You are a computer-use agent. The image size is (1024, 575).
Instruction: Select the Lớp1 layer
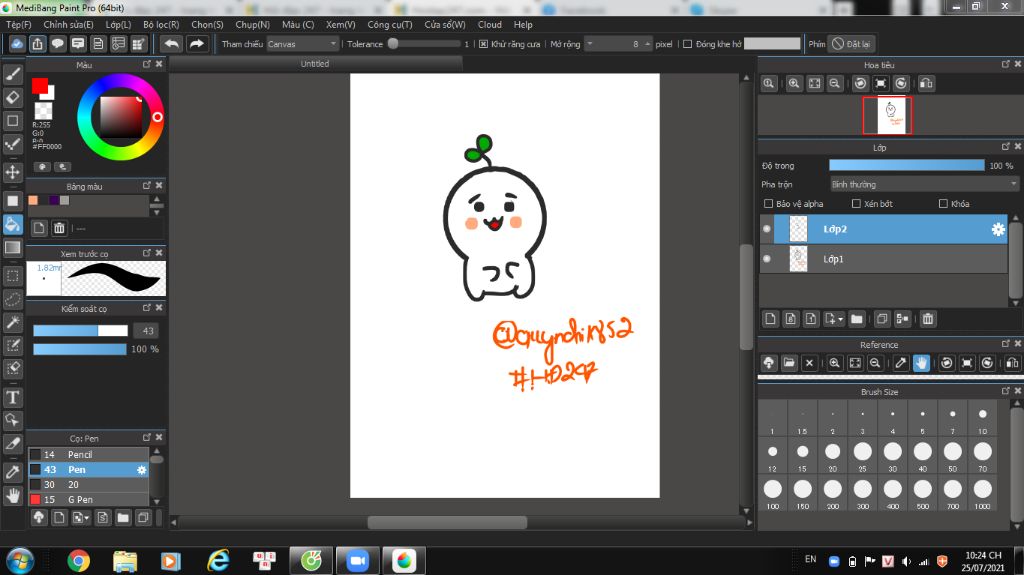pos(884,259)
